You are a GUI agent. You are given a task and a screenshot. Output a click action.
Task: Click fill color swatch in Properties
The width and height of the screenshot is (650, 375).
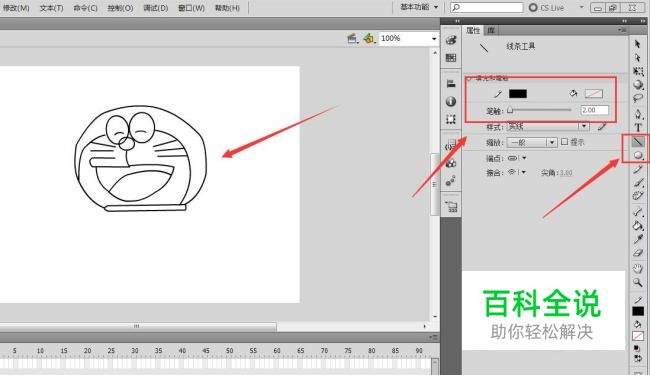pos(594,94)
